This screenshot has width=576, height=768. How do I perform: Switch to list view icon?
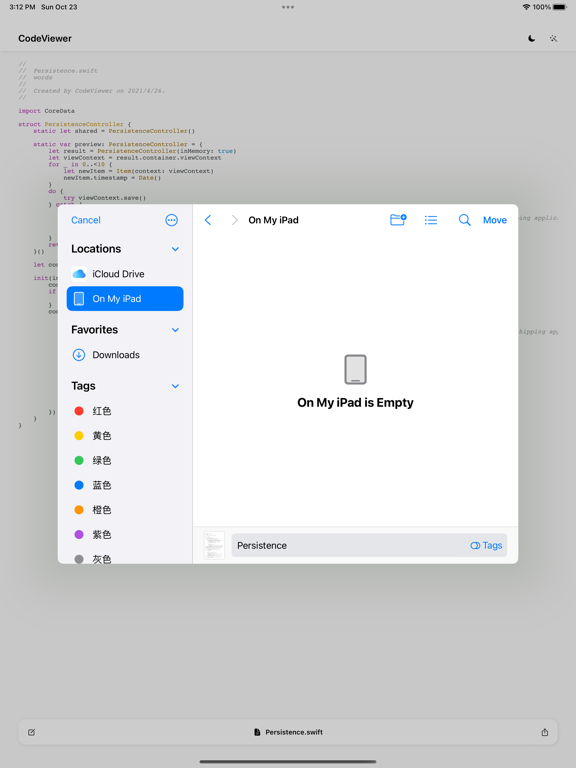tap(431, 220)
